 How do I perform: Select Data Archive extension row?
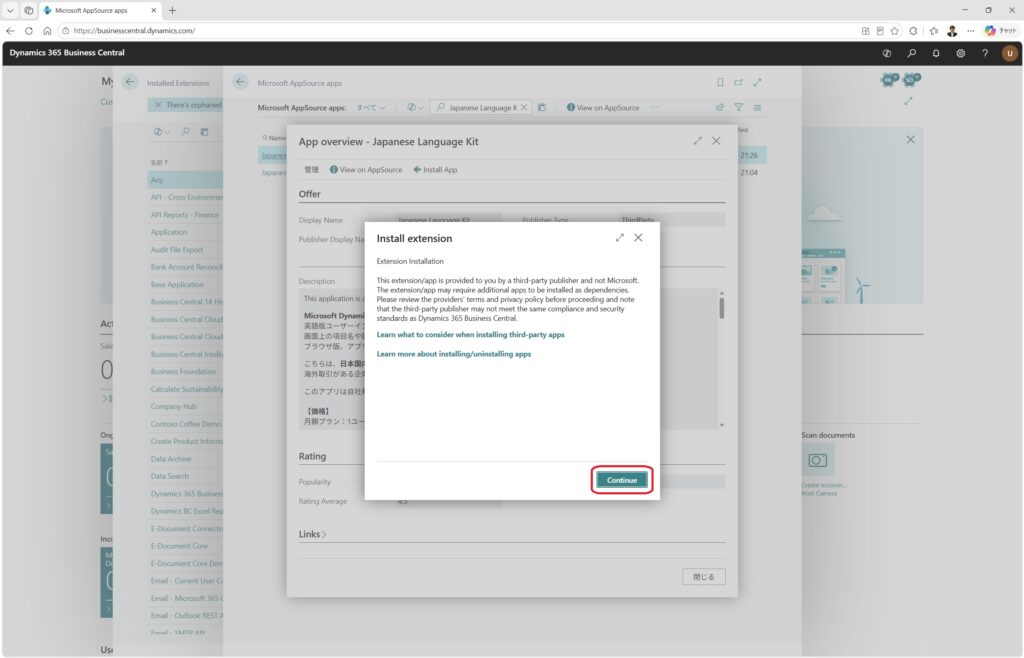pyautogui.click(x=185, y=459)
